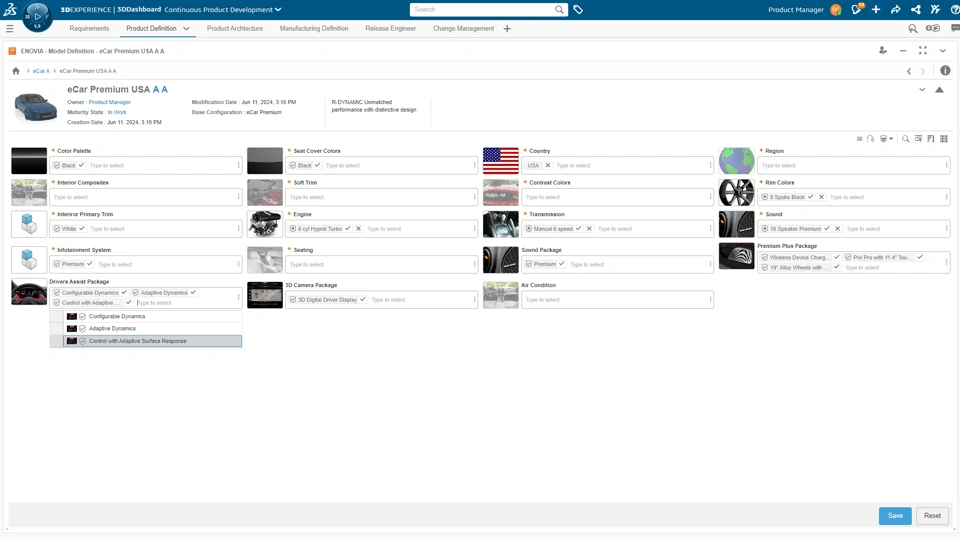Click the home breadcrumb icon
This screenshot has width=960, height=539.
16,71
